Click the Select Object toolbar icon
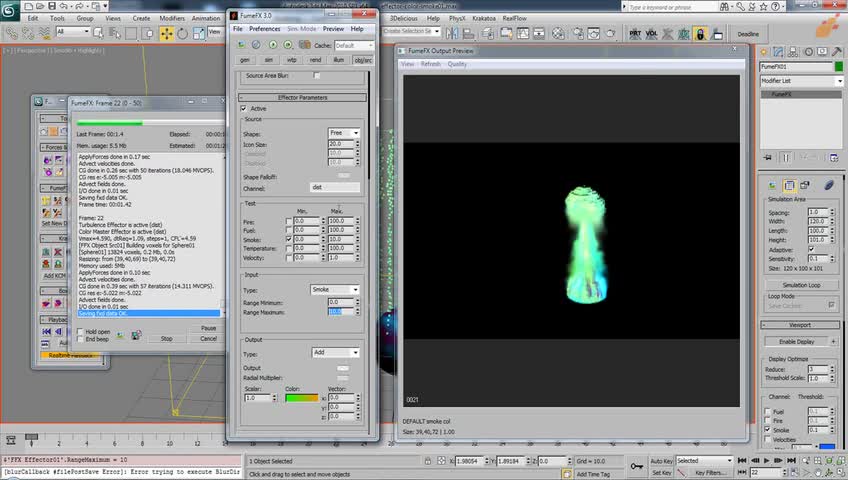The image size is (848, 480). (x=98, y=34)
